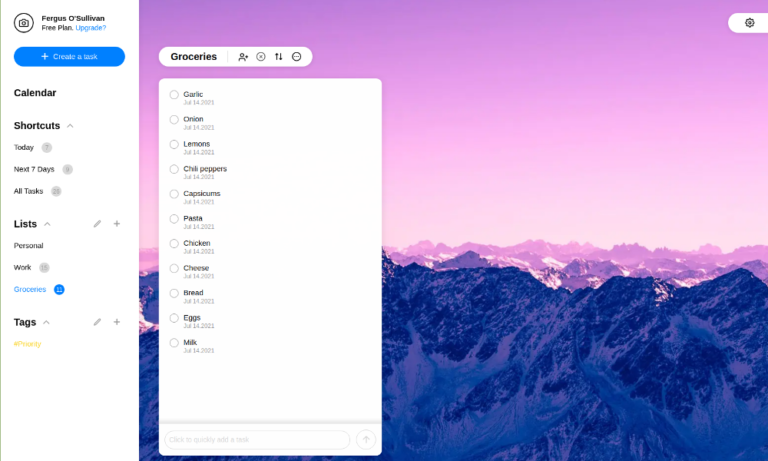The image size is (768, 461).
Task: Open the Chili peppers task name
Action: pyautogui.click(x=205, y=169)
